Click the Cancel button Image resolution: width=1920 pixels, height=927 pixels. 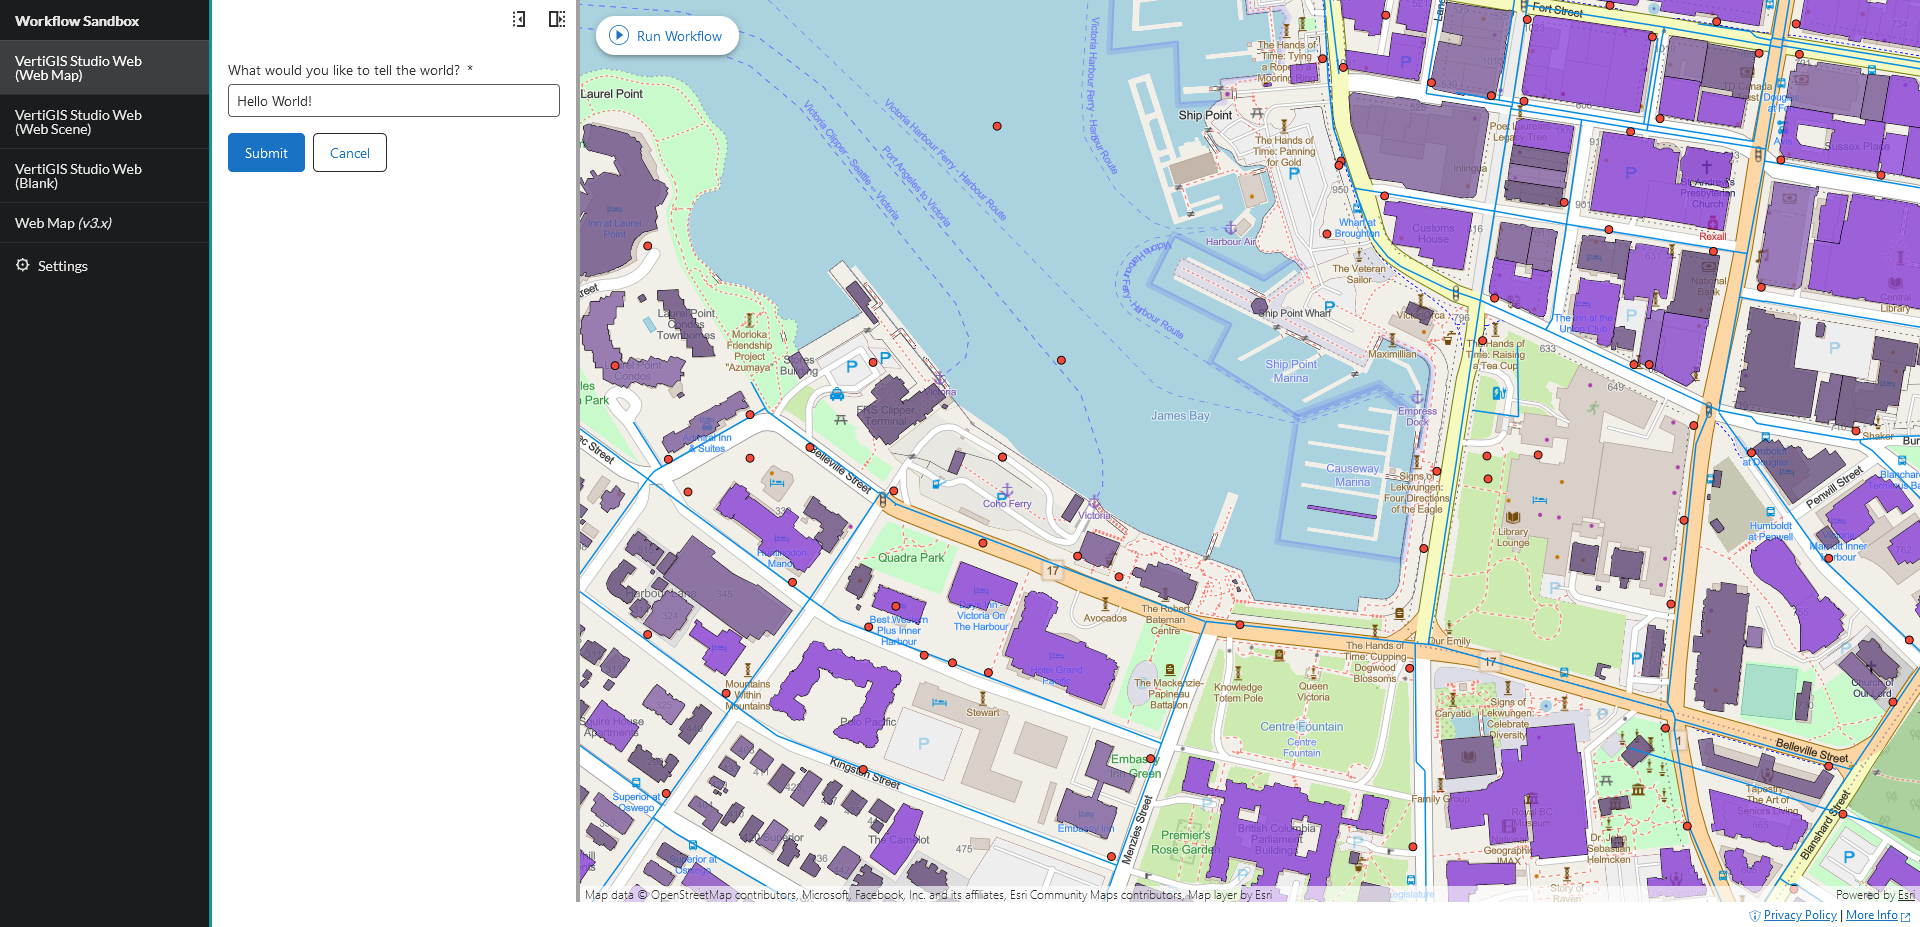tap(349, 152)
